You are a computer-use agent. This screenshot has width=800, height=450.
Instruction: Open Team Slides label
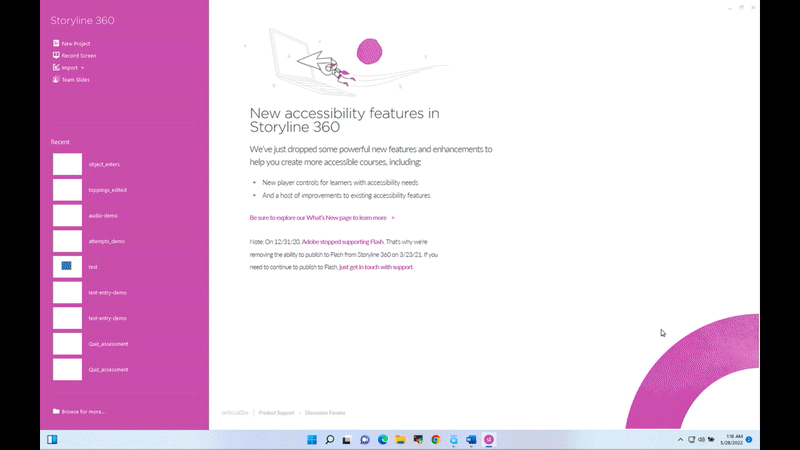[76, 80]
